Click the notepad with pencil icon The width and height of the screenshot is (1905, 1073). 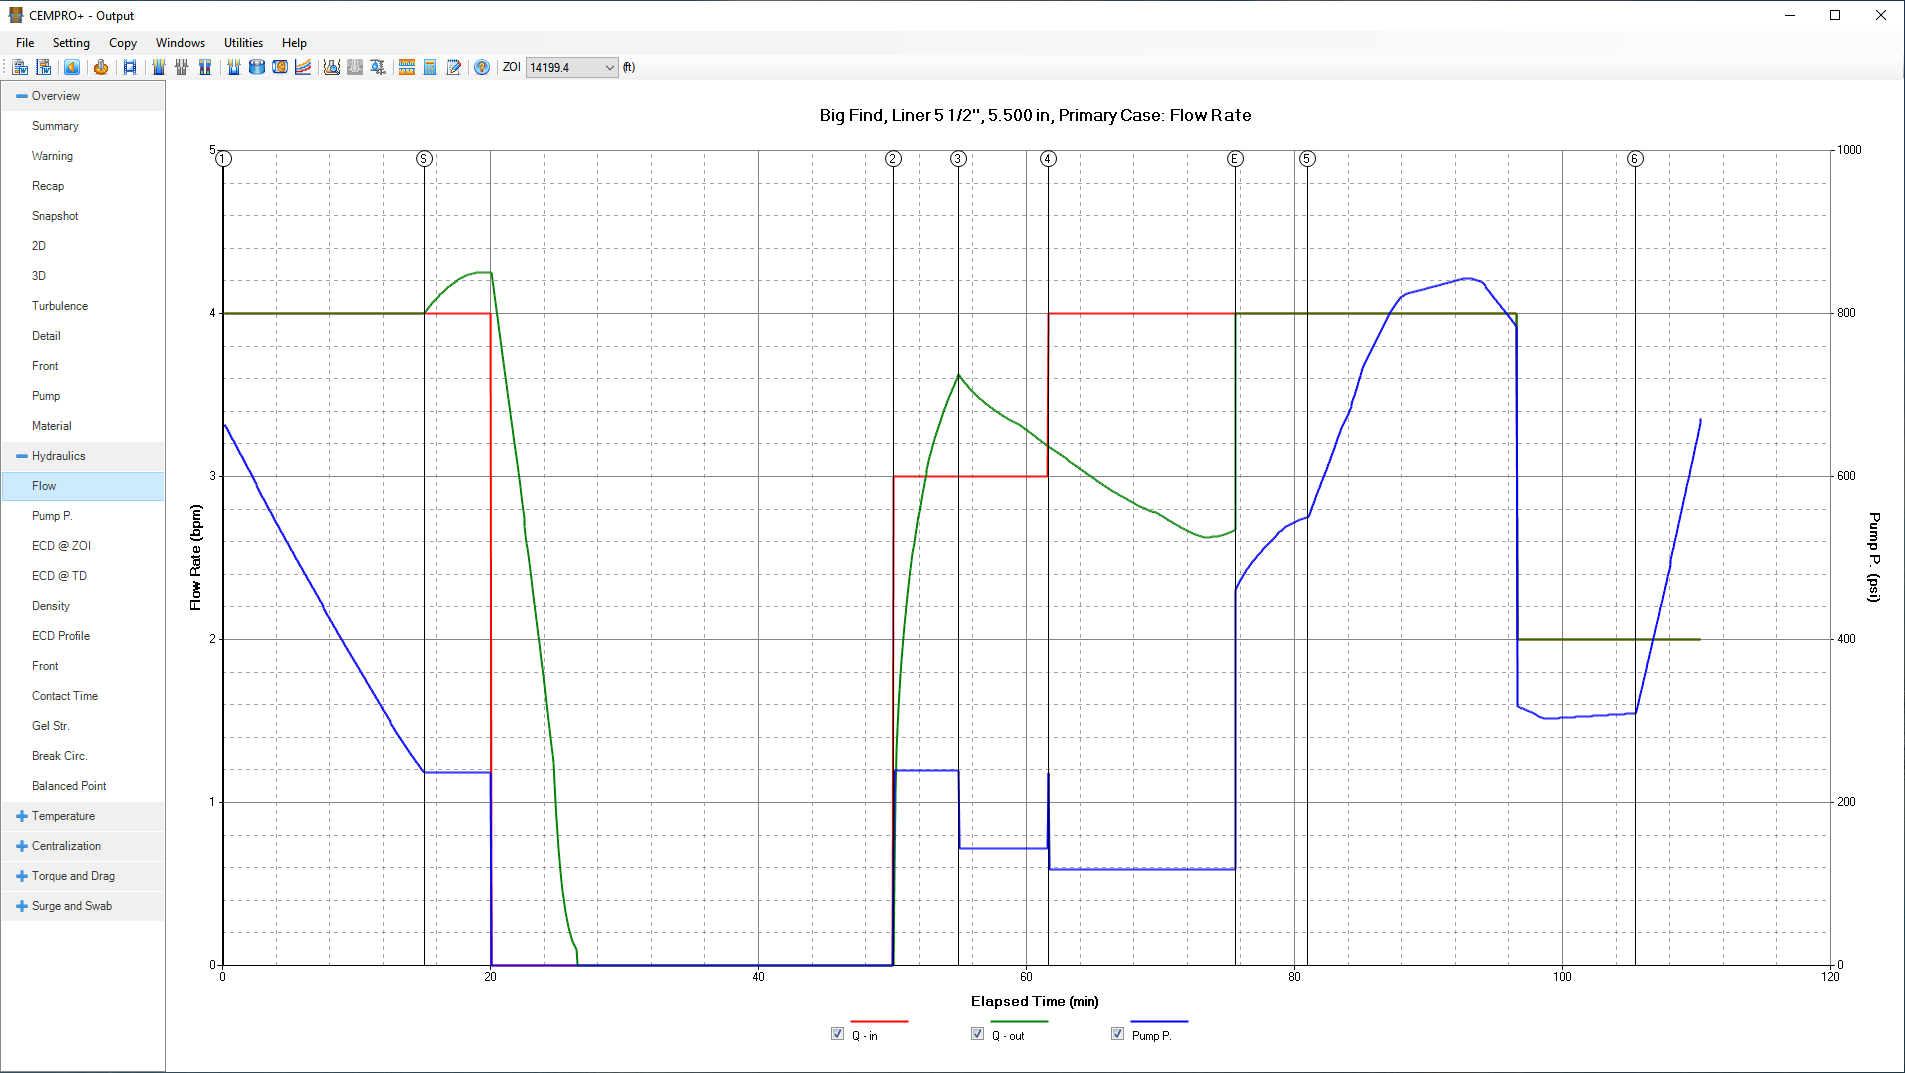tap(454, 68)
